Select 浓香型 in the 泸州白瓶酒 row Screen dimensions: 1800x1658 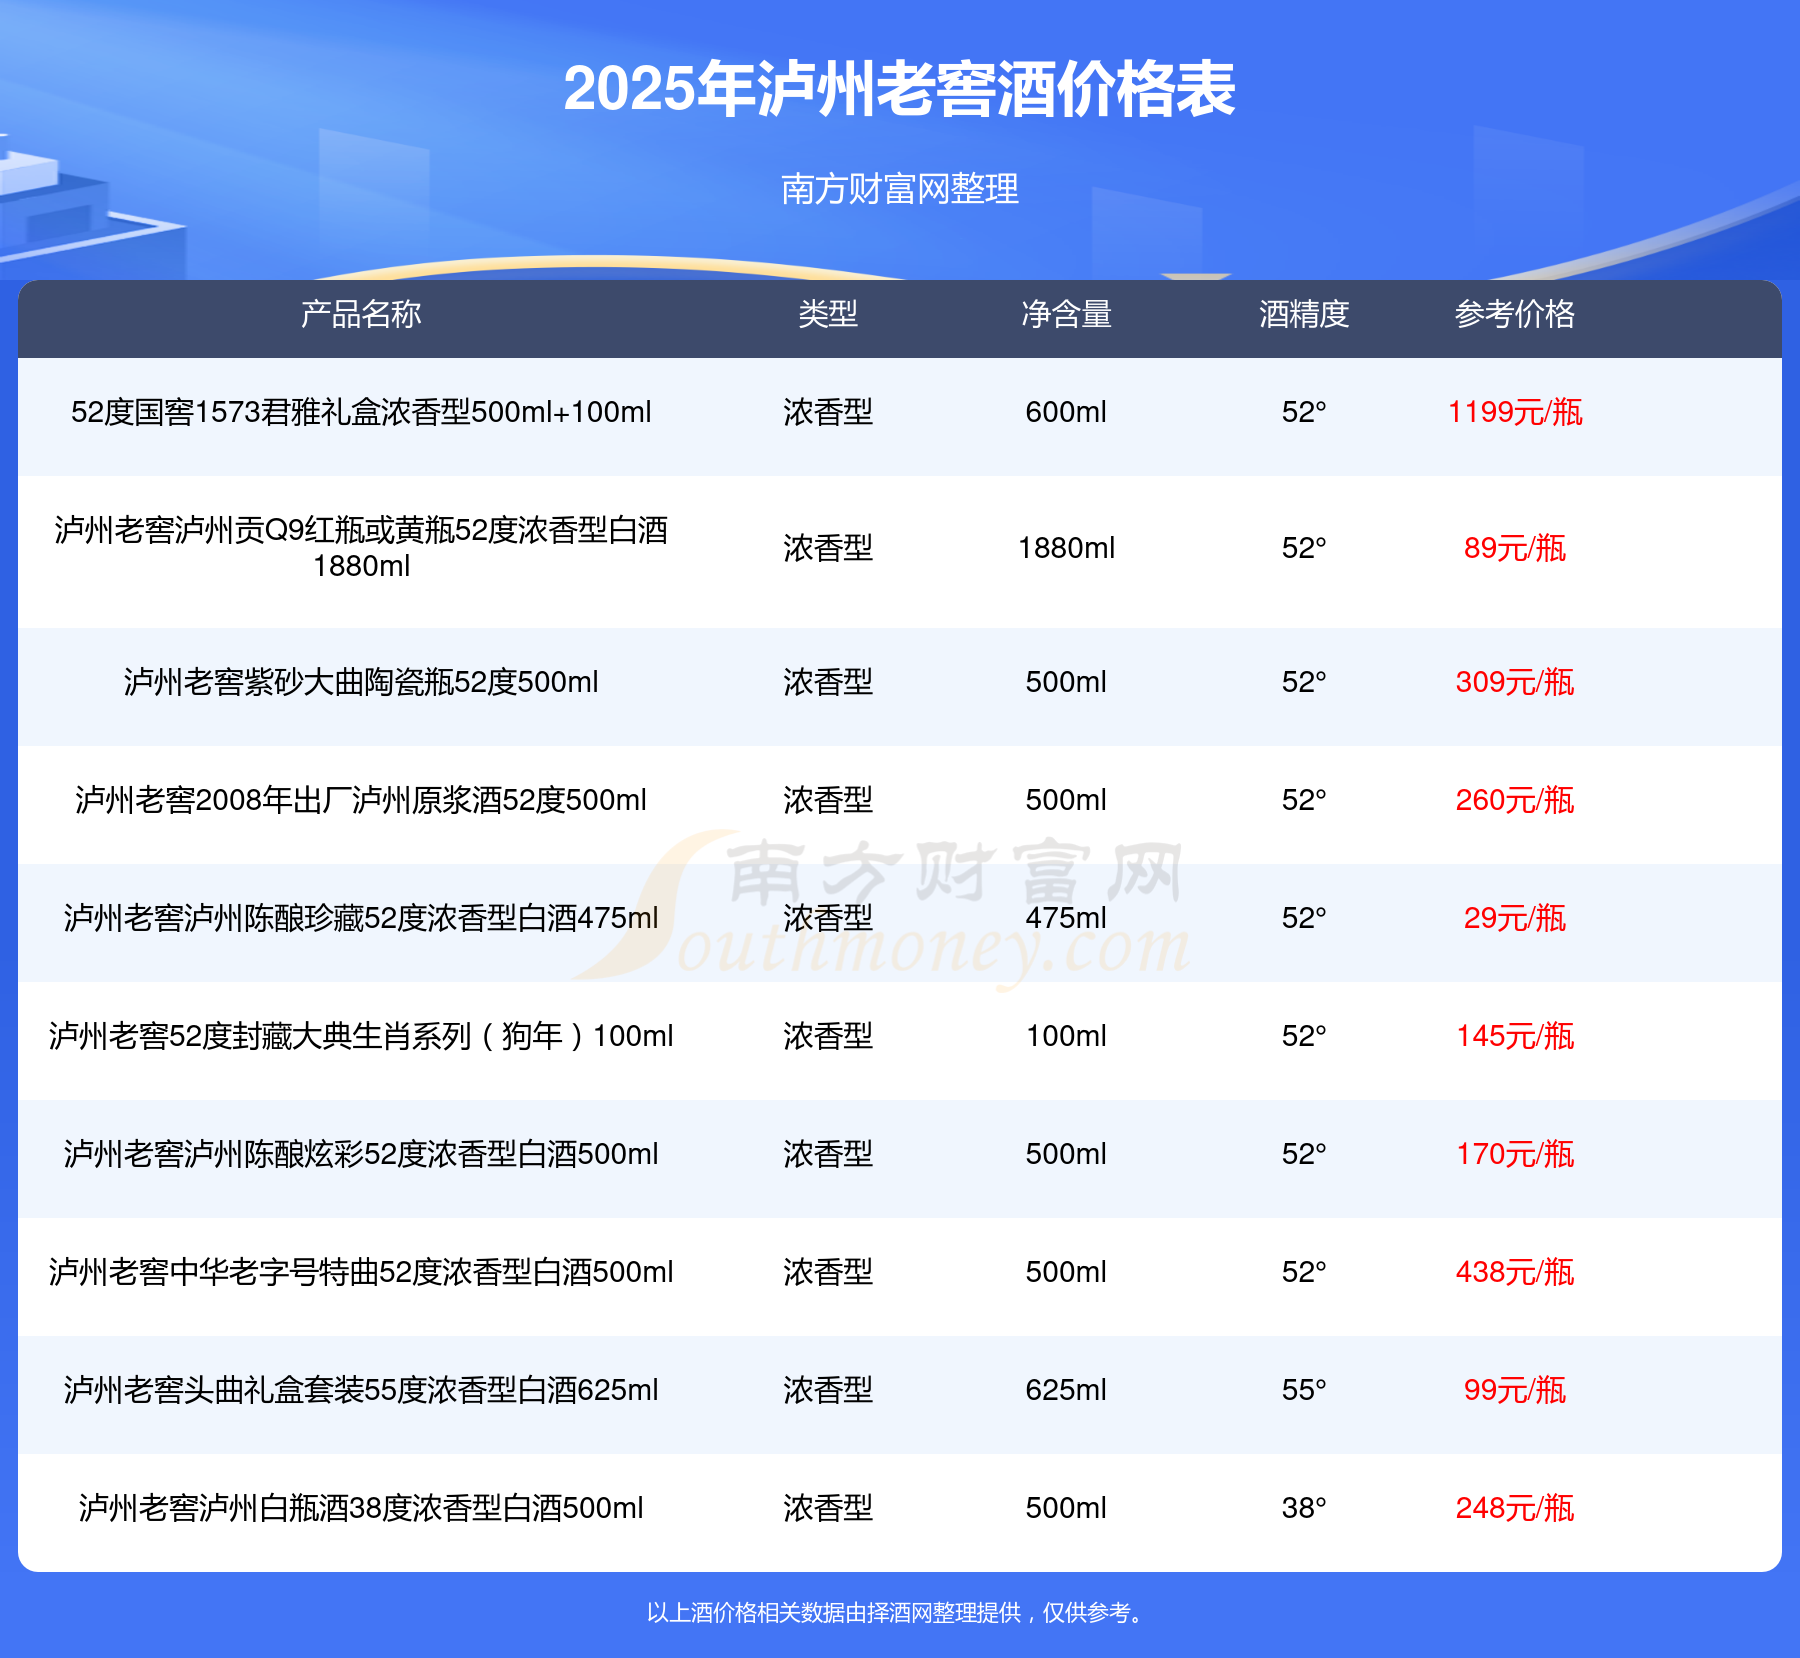click(x=828, y=1508)
